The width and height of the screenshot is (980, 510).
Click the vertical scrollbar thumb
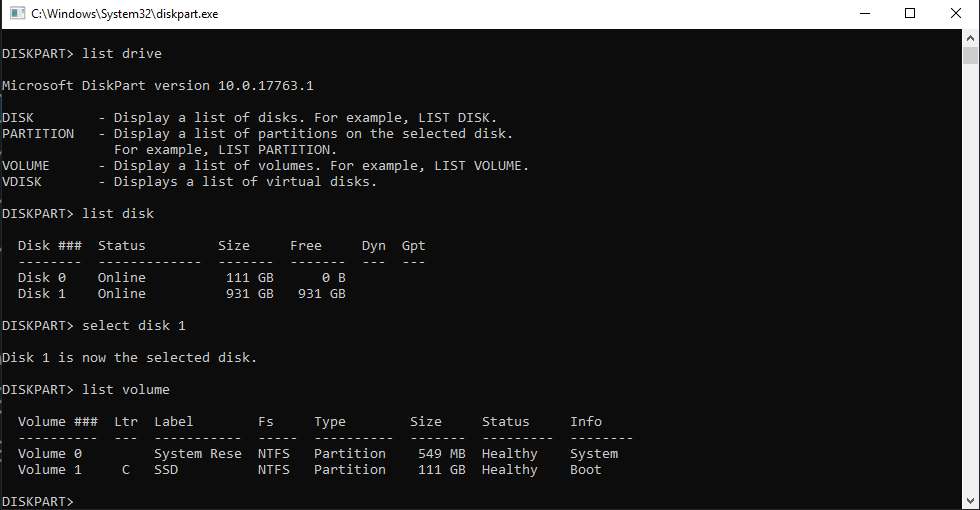970,56
